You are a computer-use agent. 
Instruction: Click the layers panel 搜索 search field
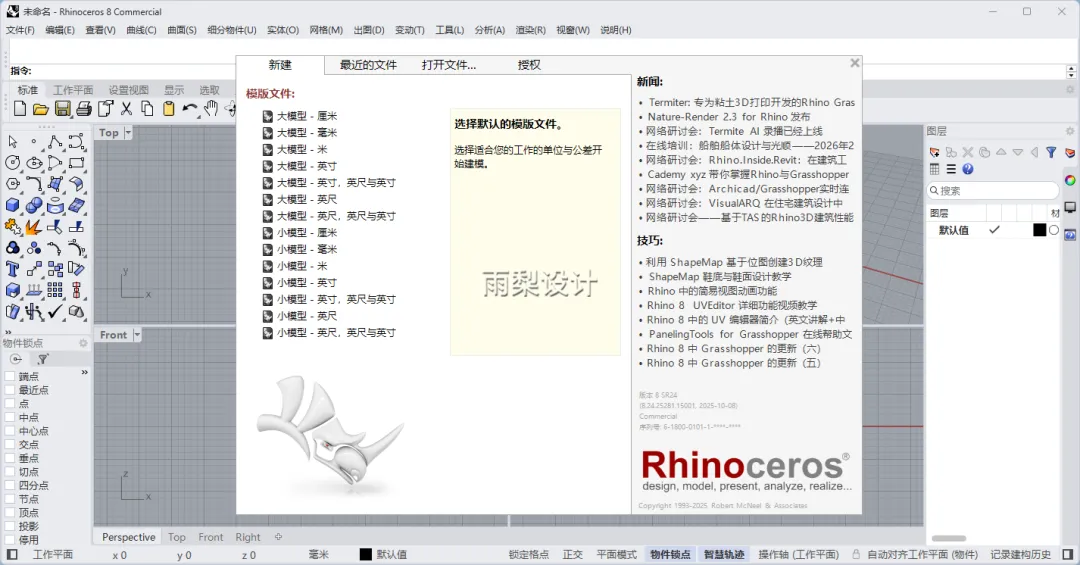(993, 190)
